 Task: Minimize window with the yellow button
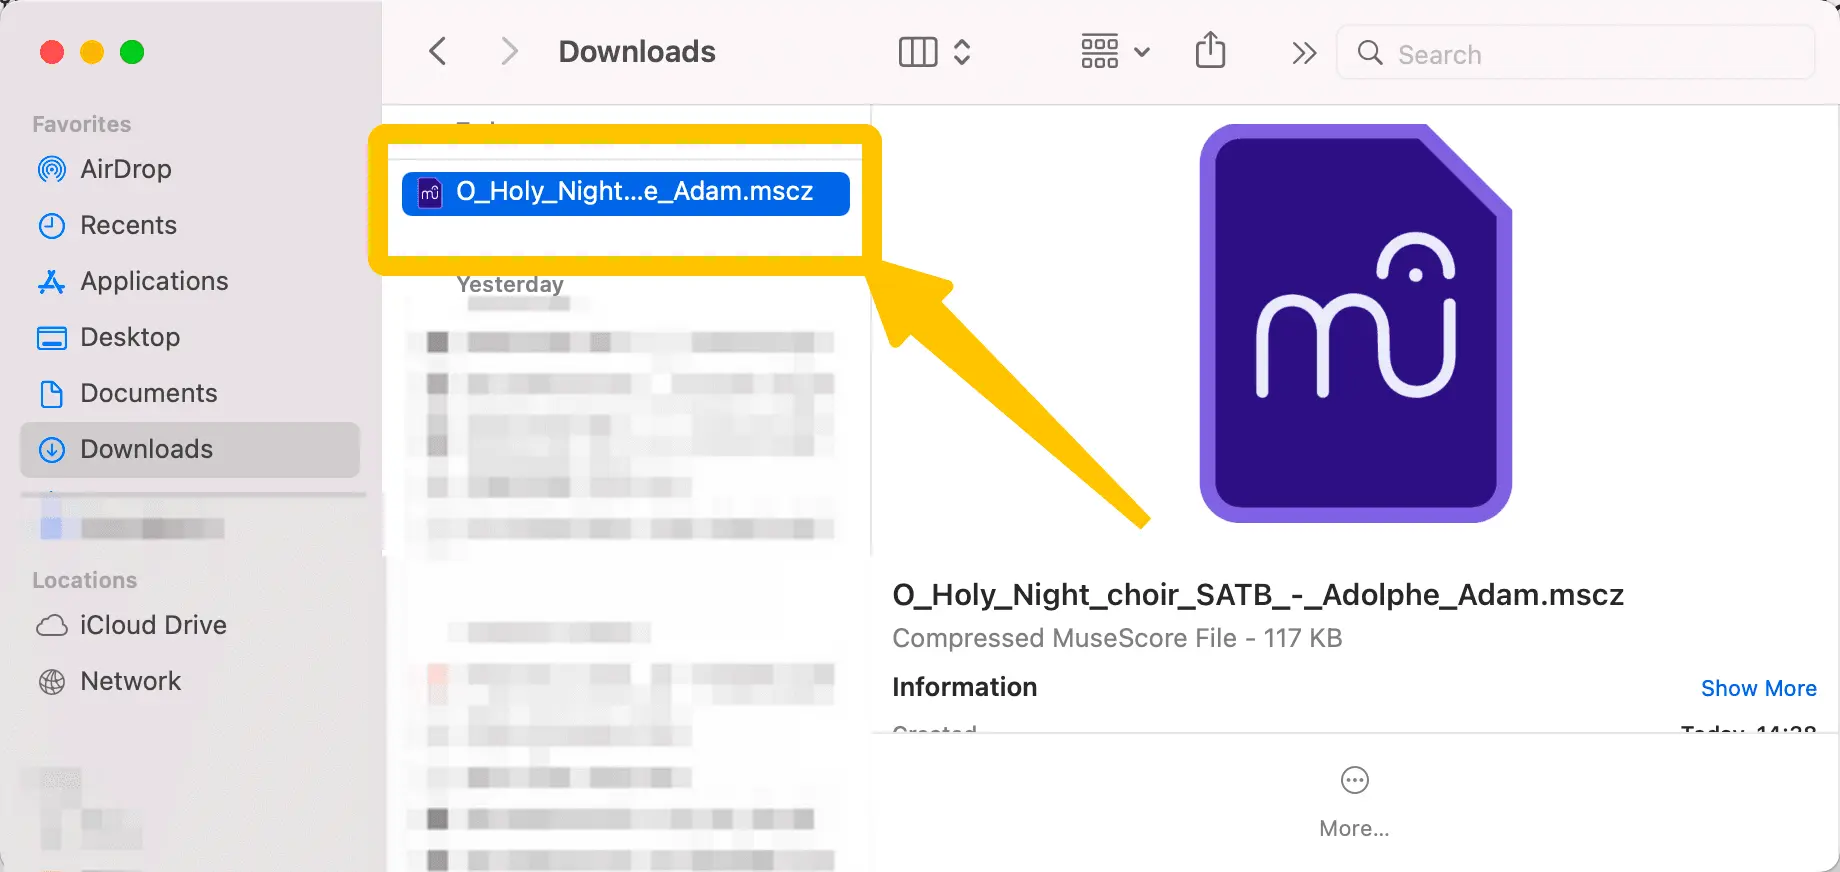point(92,52)
